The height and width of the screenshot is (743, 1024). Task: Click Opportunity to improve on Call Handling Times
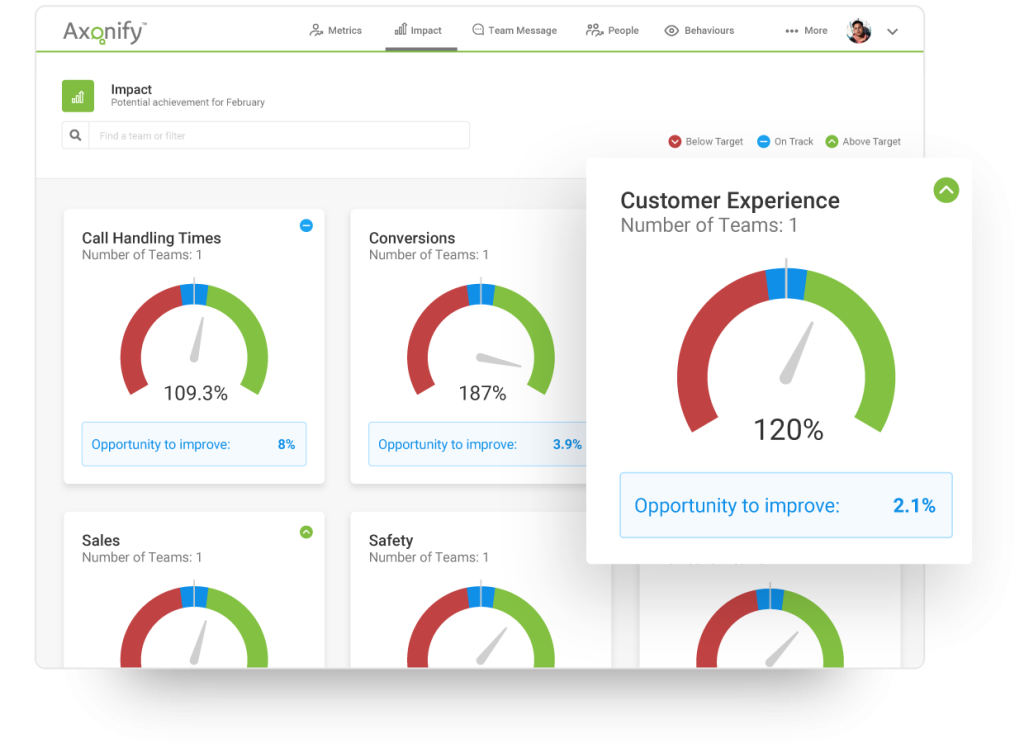pos(194,444)
